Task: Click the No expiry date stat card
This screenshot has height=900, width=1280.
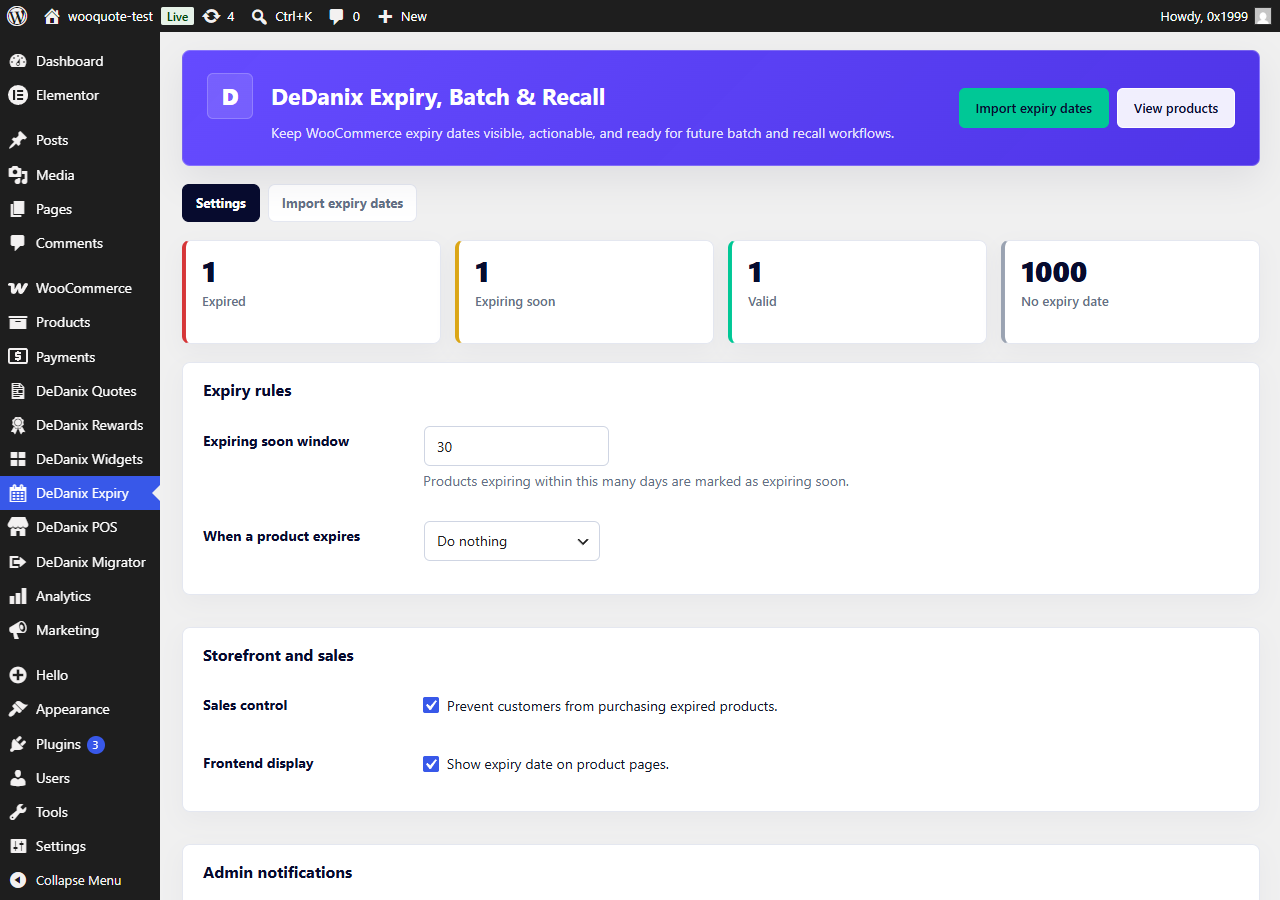Action: coord(1130,292)
